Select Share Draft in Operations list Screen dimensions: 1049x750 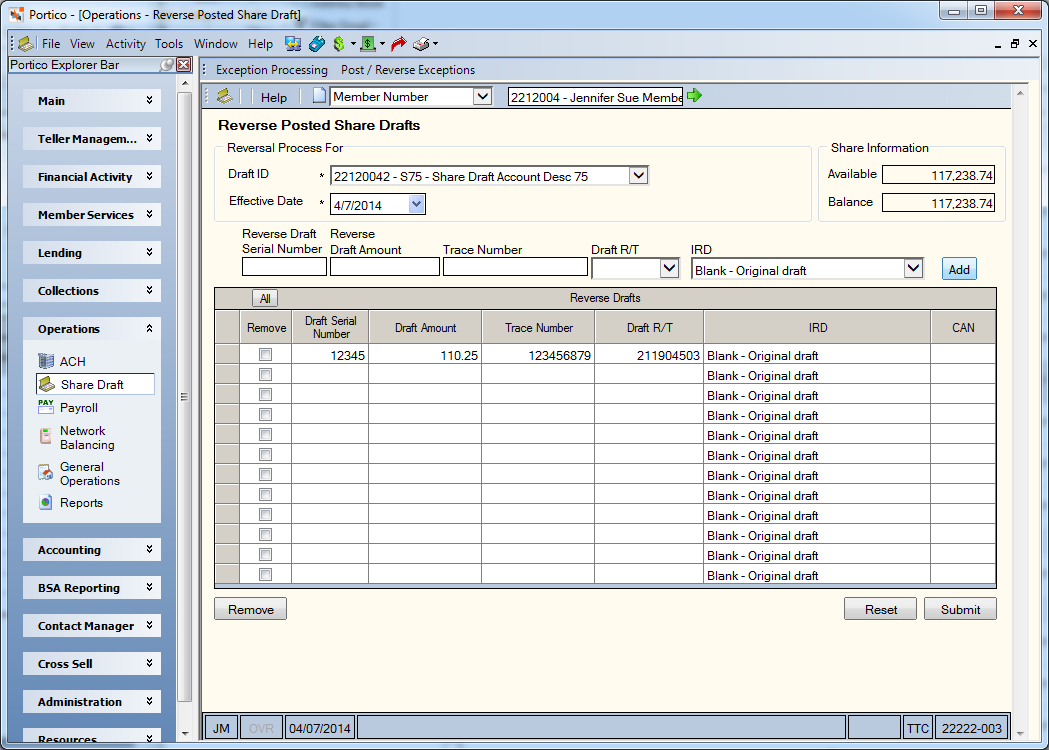(95, 384)
